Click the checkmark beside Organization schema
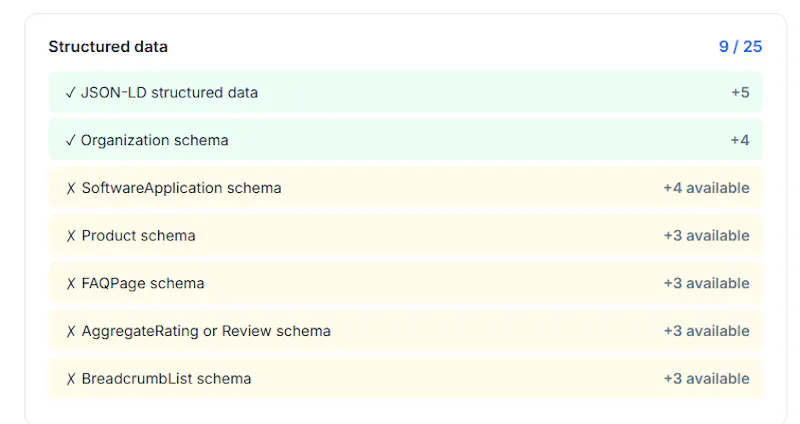This screenshot has height=424, width=800. tap(70, 140)
